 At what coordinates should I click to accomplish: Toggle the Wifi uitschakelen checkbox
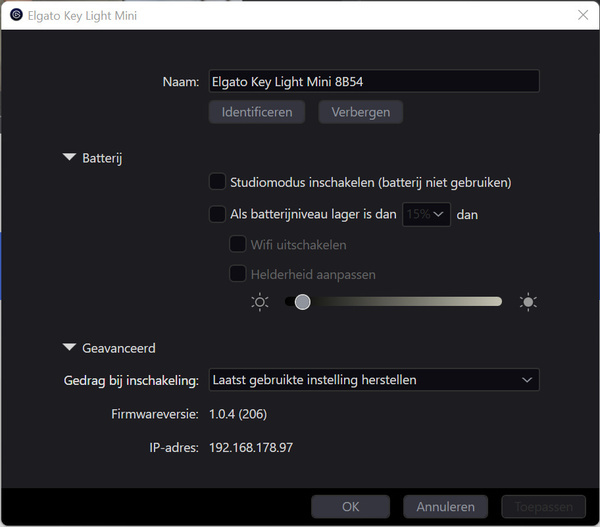238,244
